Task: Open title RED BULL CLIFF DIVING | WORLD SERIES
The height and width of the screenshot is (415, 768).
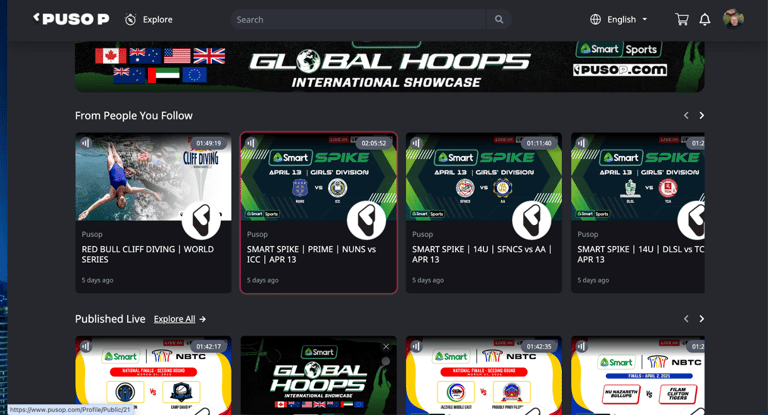Action: pos(147,254)
